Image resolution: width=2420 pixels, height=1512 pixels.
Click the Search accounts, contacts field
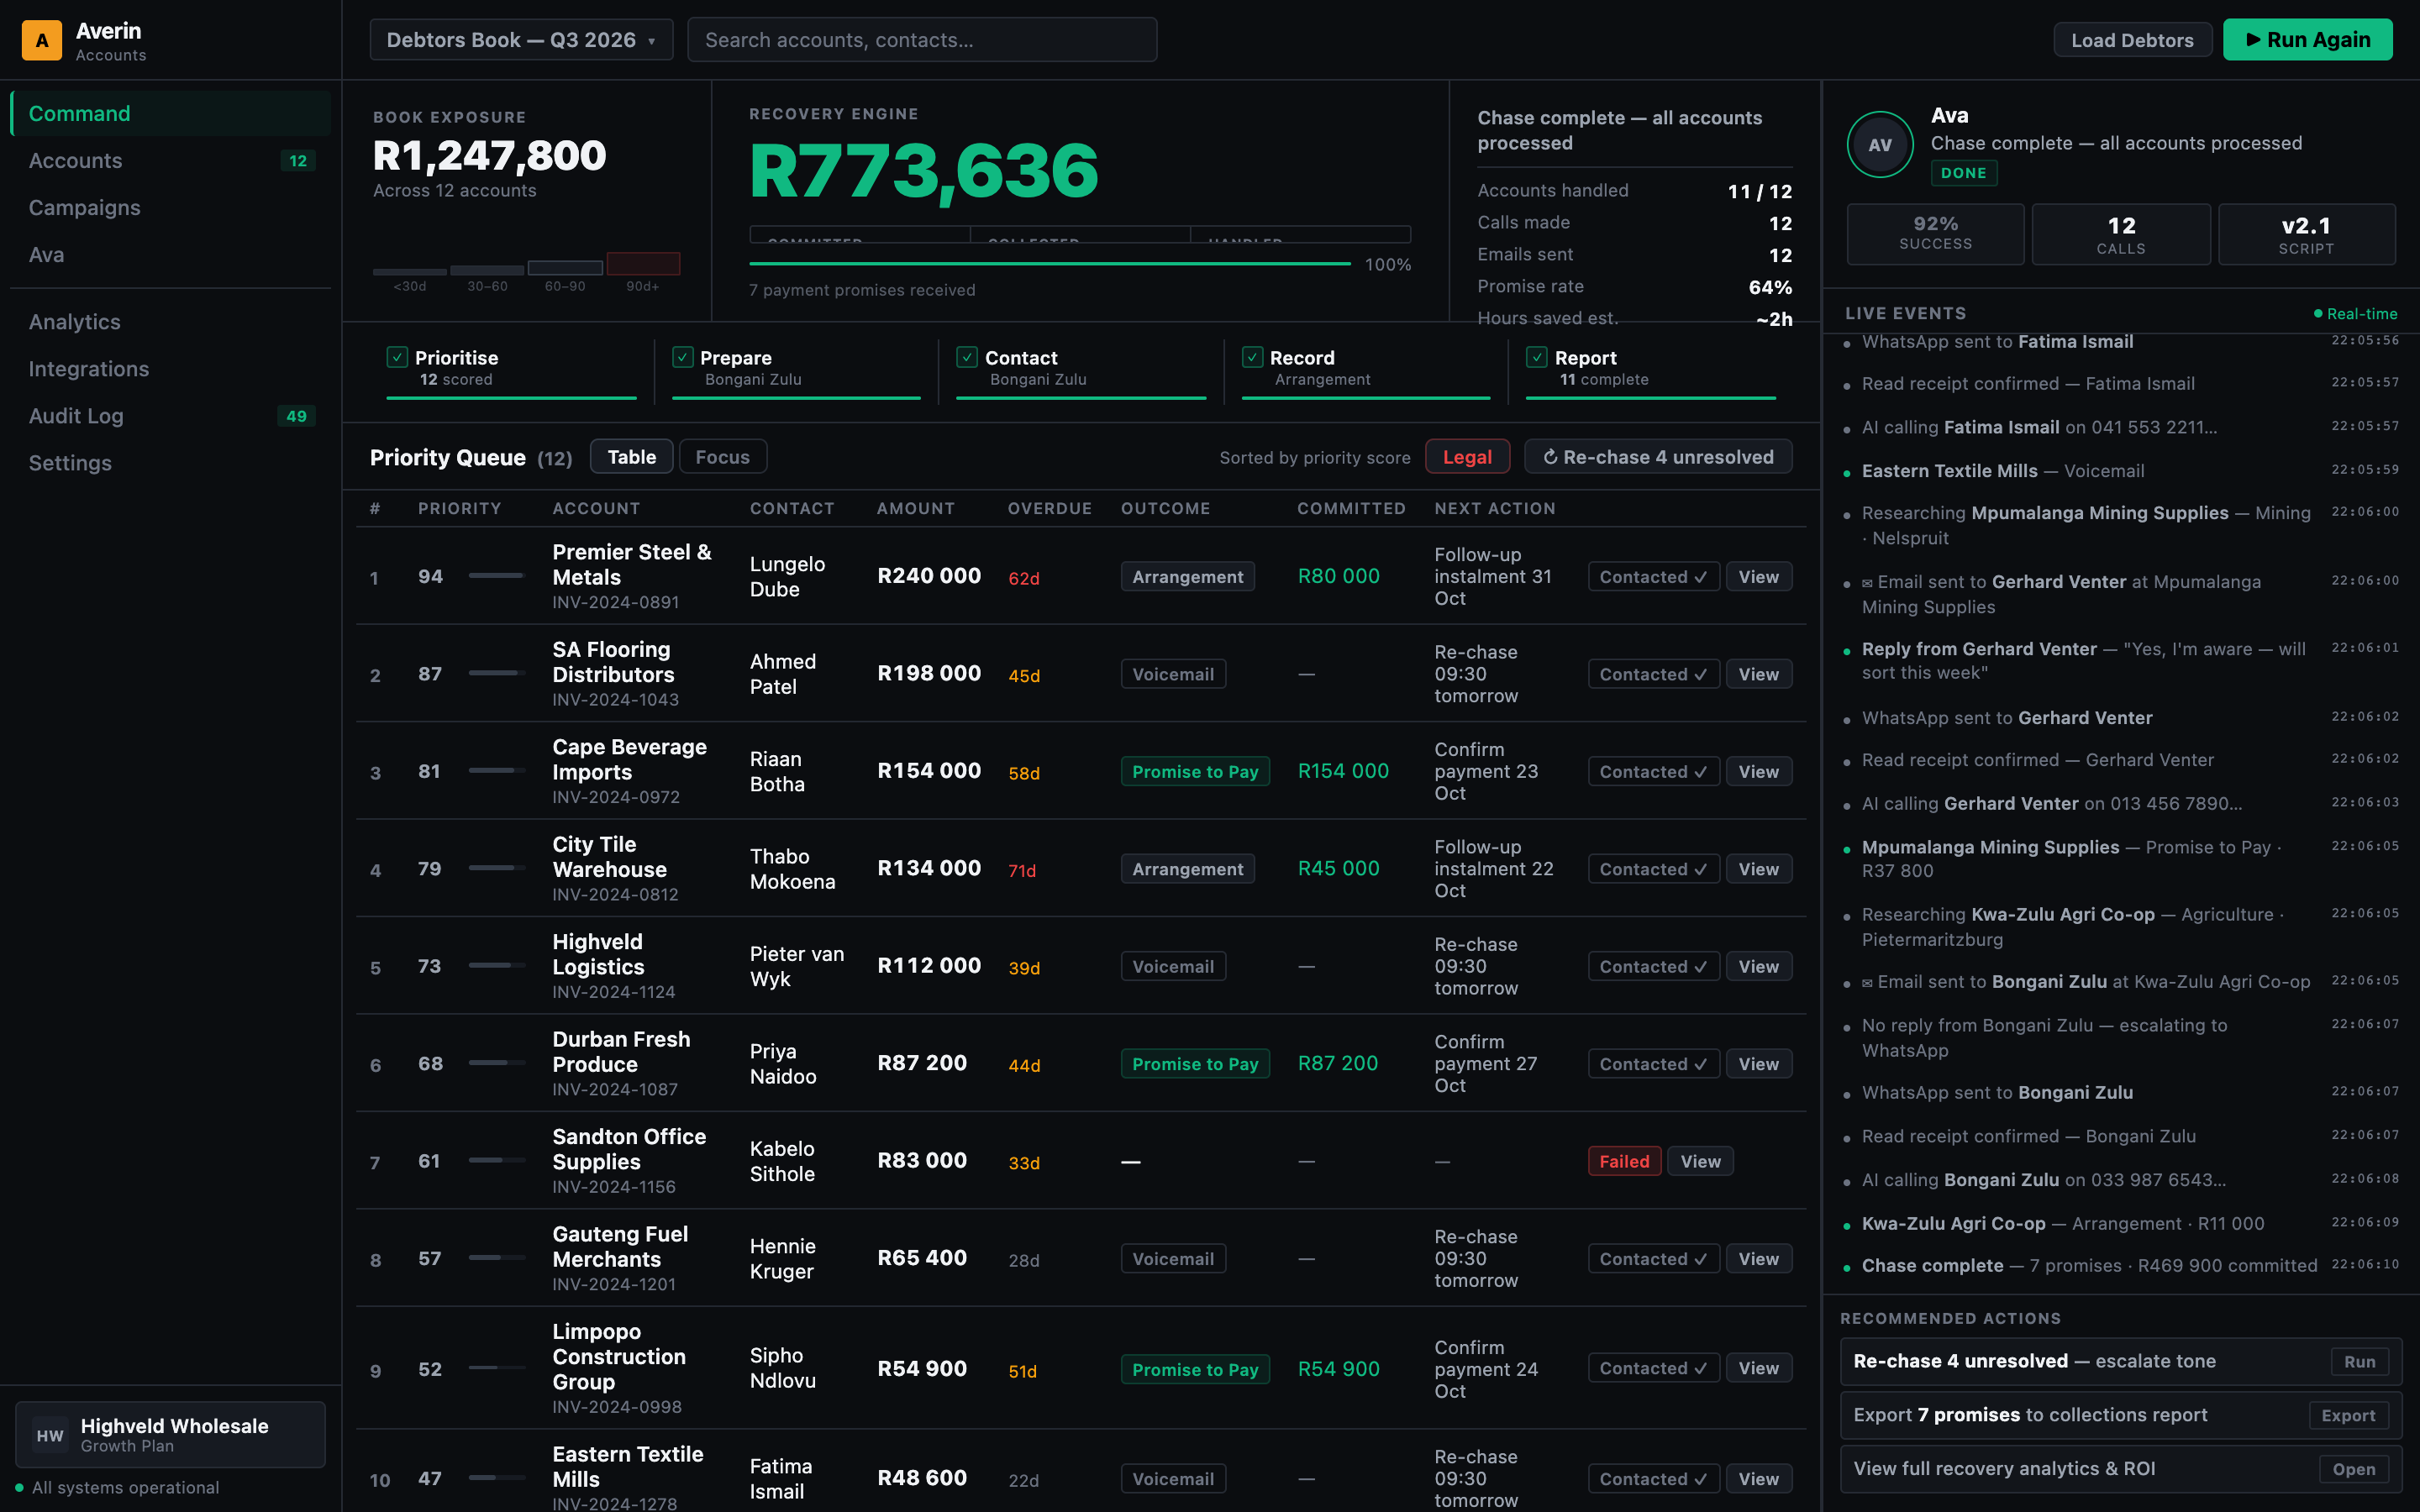point(922,40)
